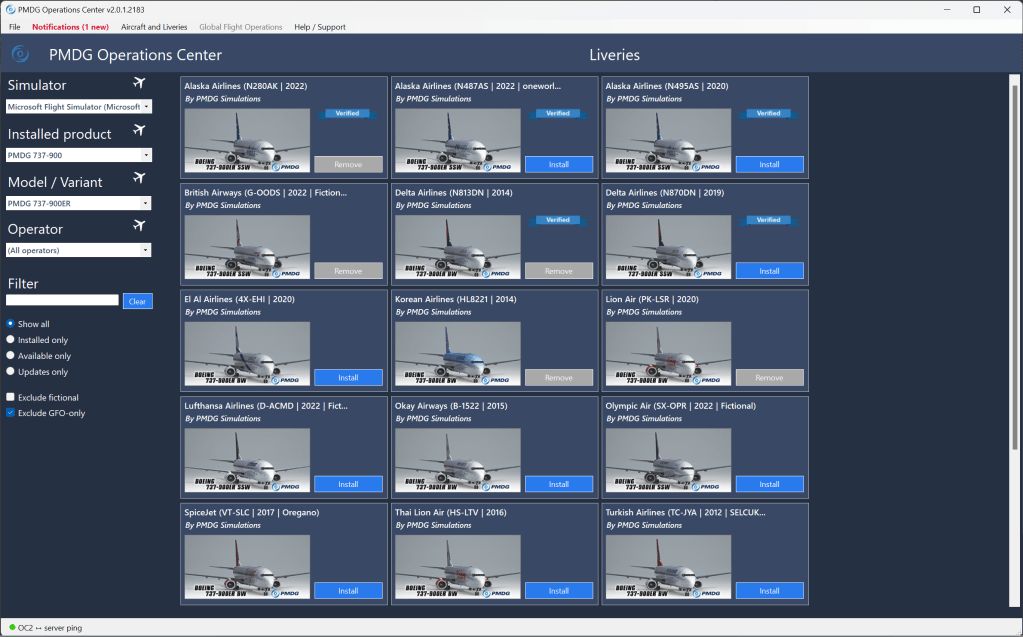Open the Help / Support menu

(319, 27)
